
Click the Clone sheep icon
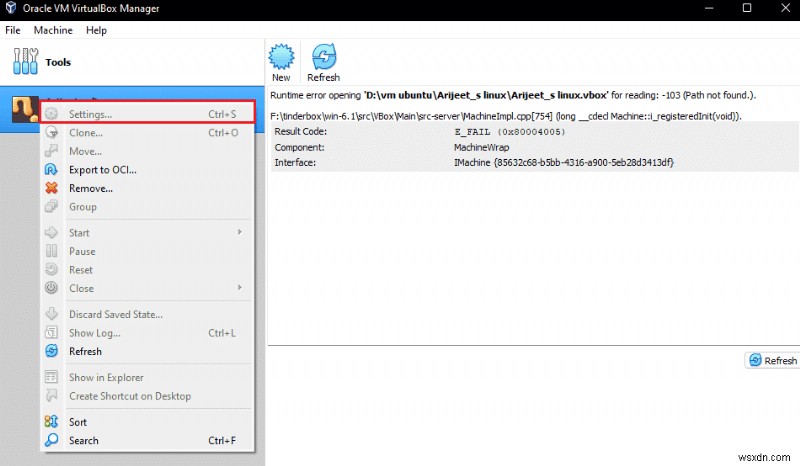(51, 133)
